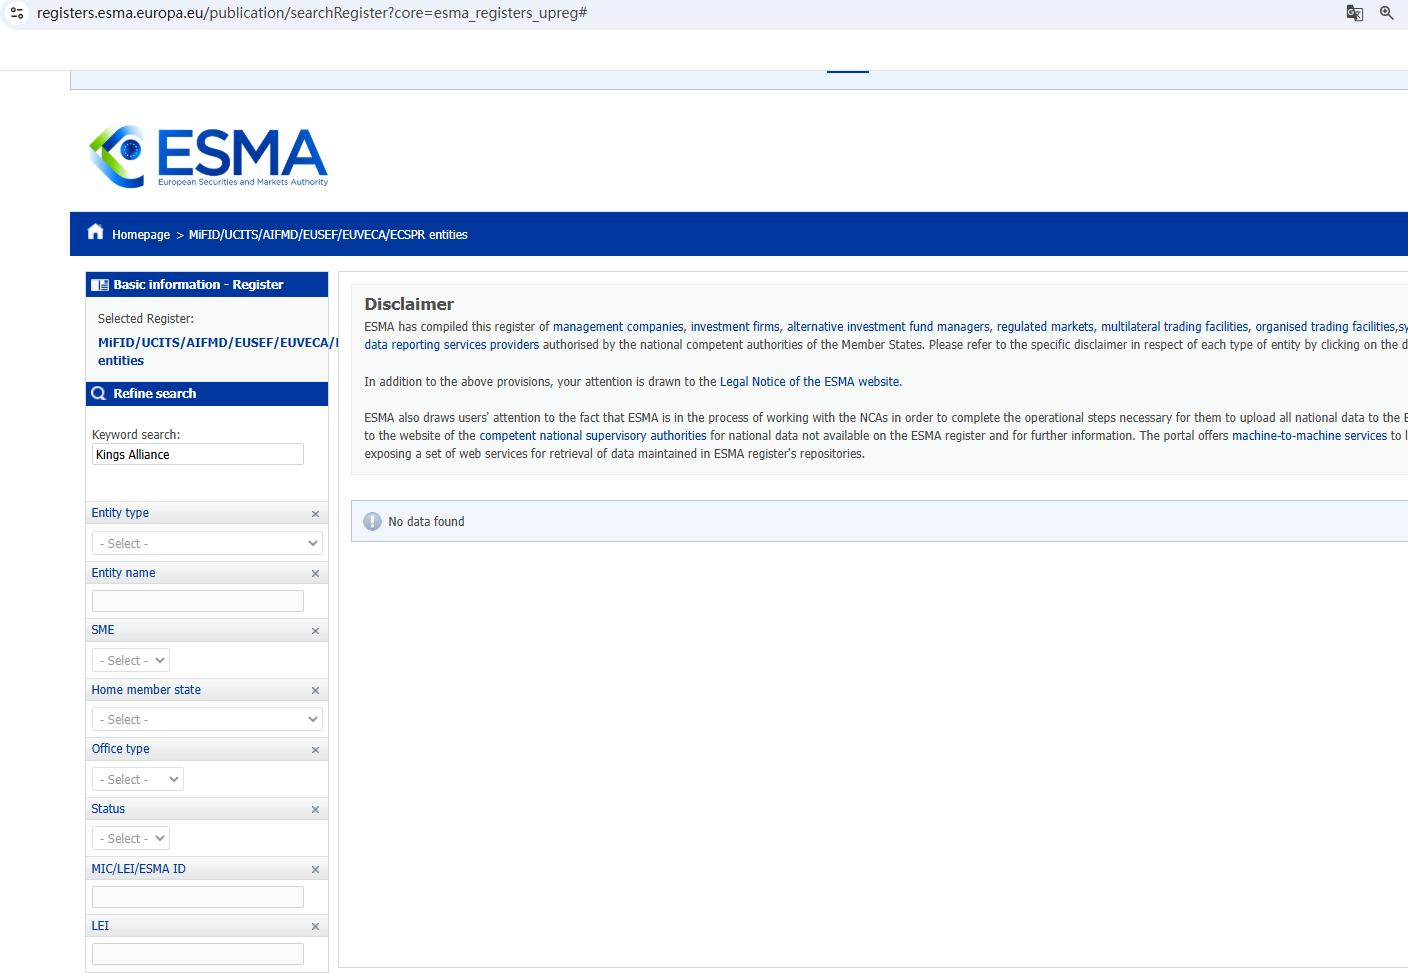
Task: Open the translate page icon
Action: [x=1355, y=13]
